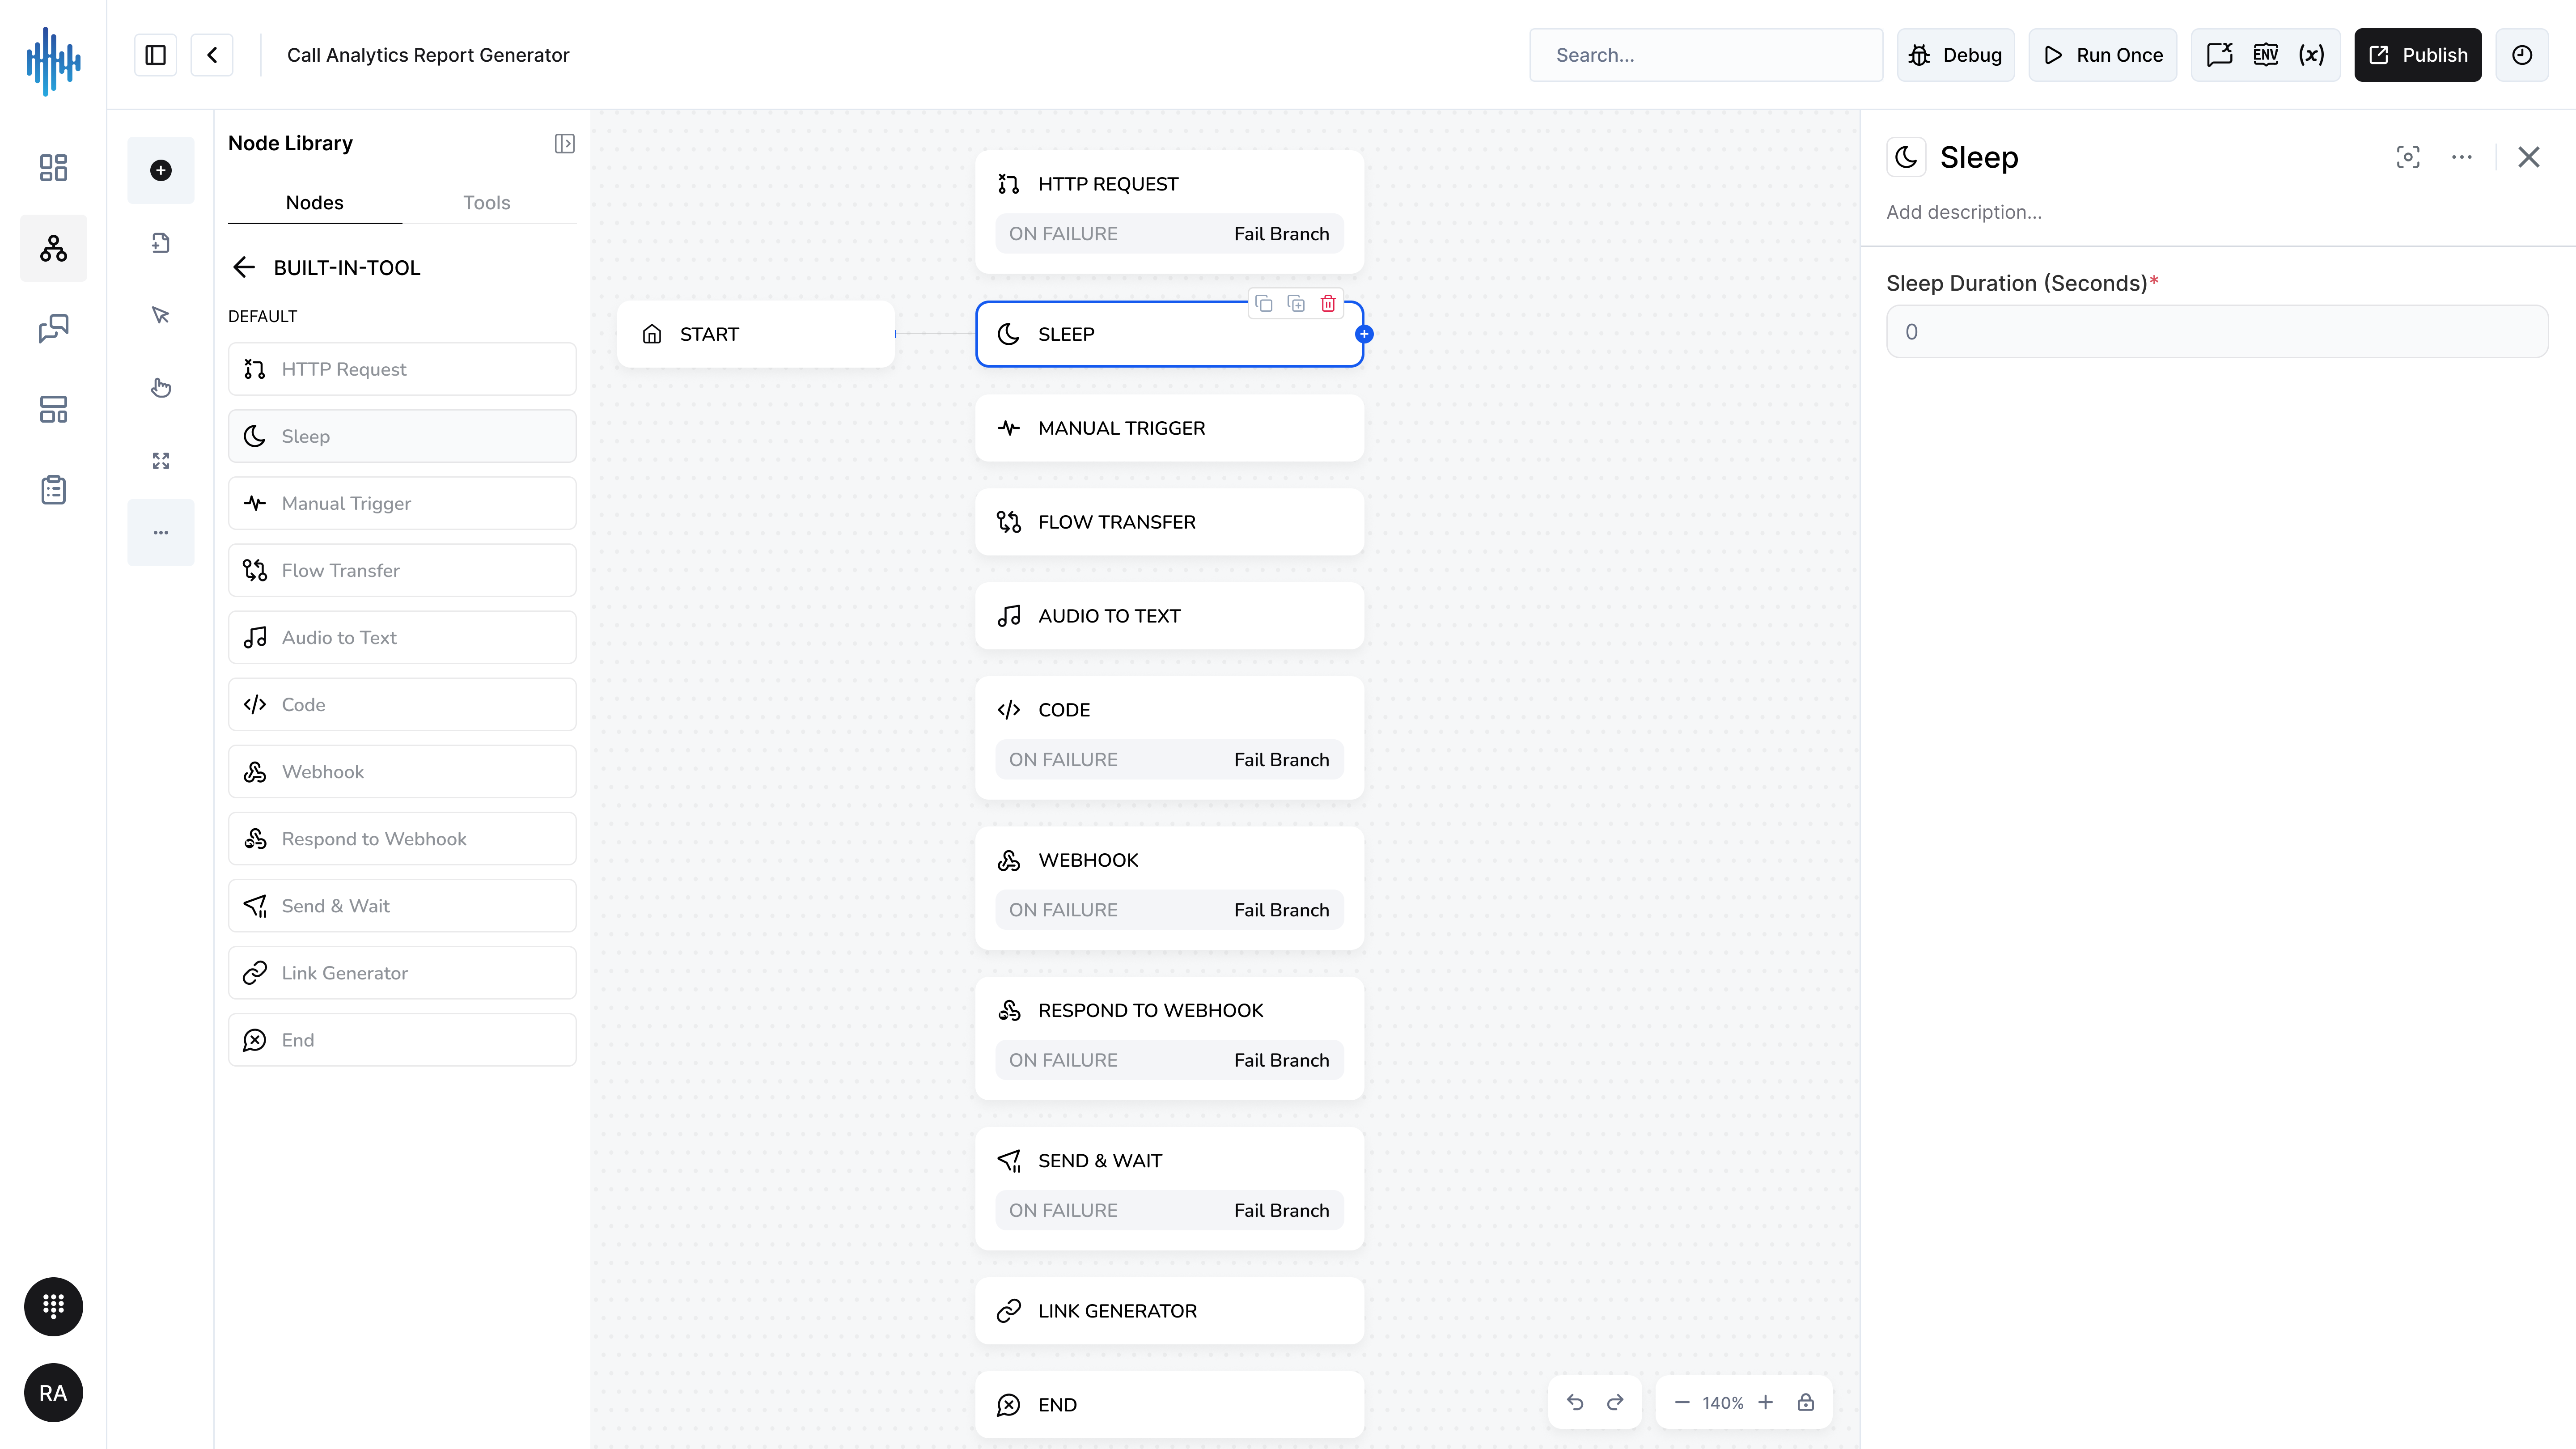Select the AUDIO TO TEXT node on canvas

pos(1169,616)
